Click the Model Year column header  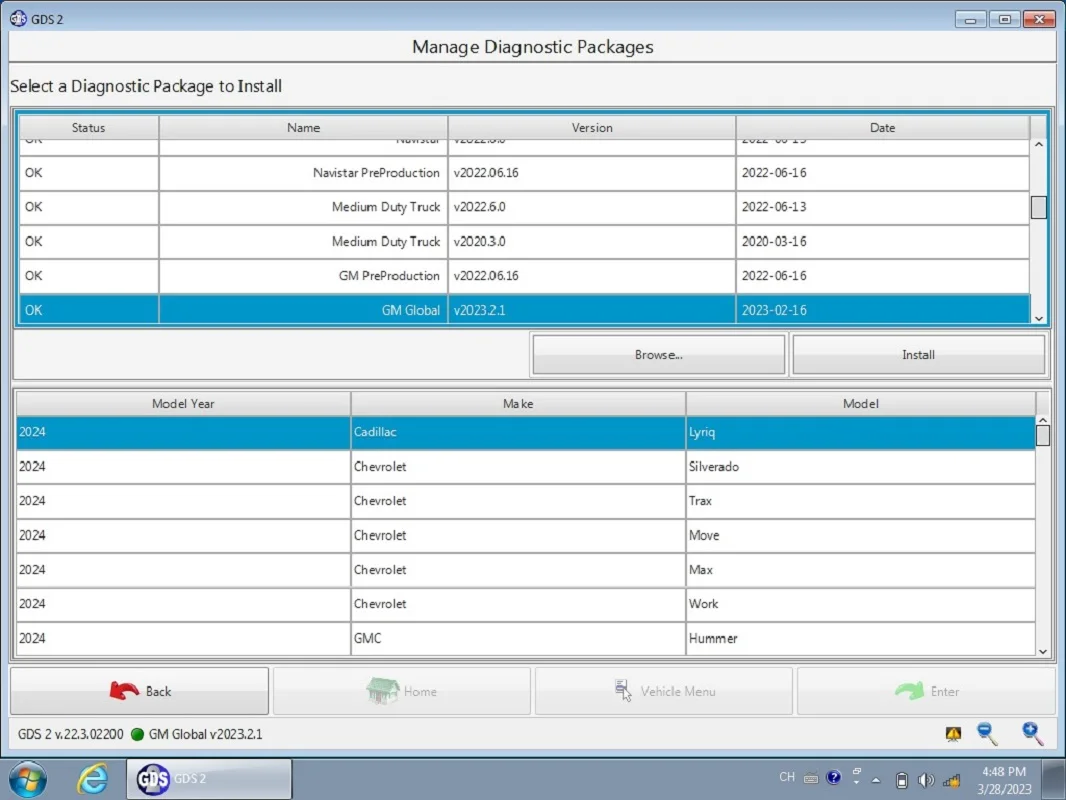(183, 404)
